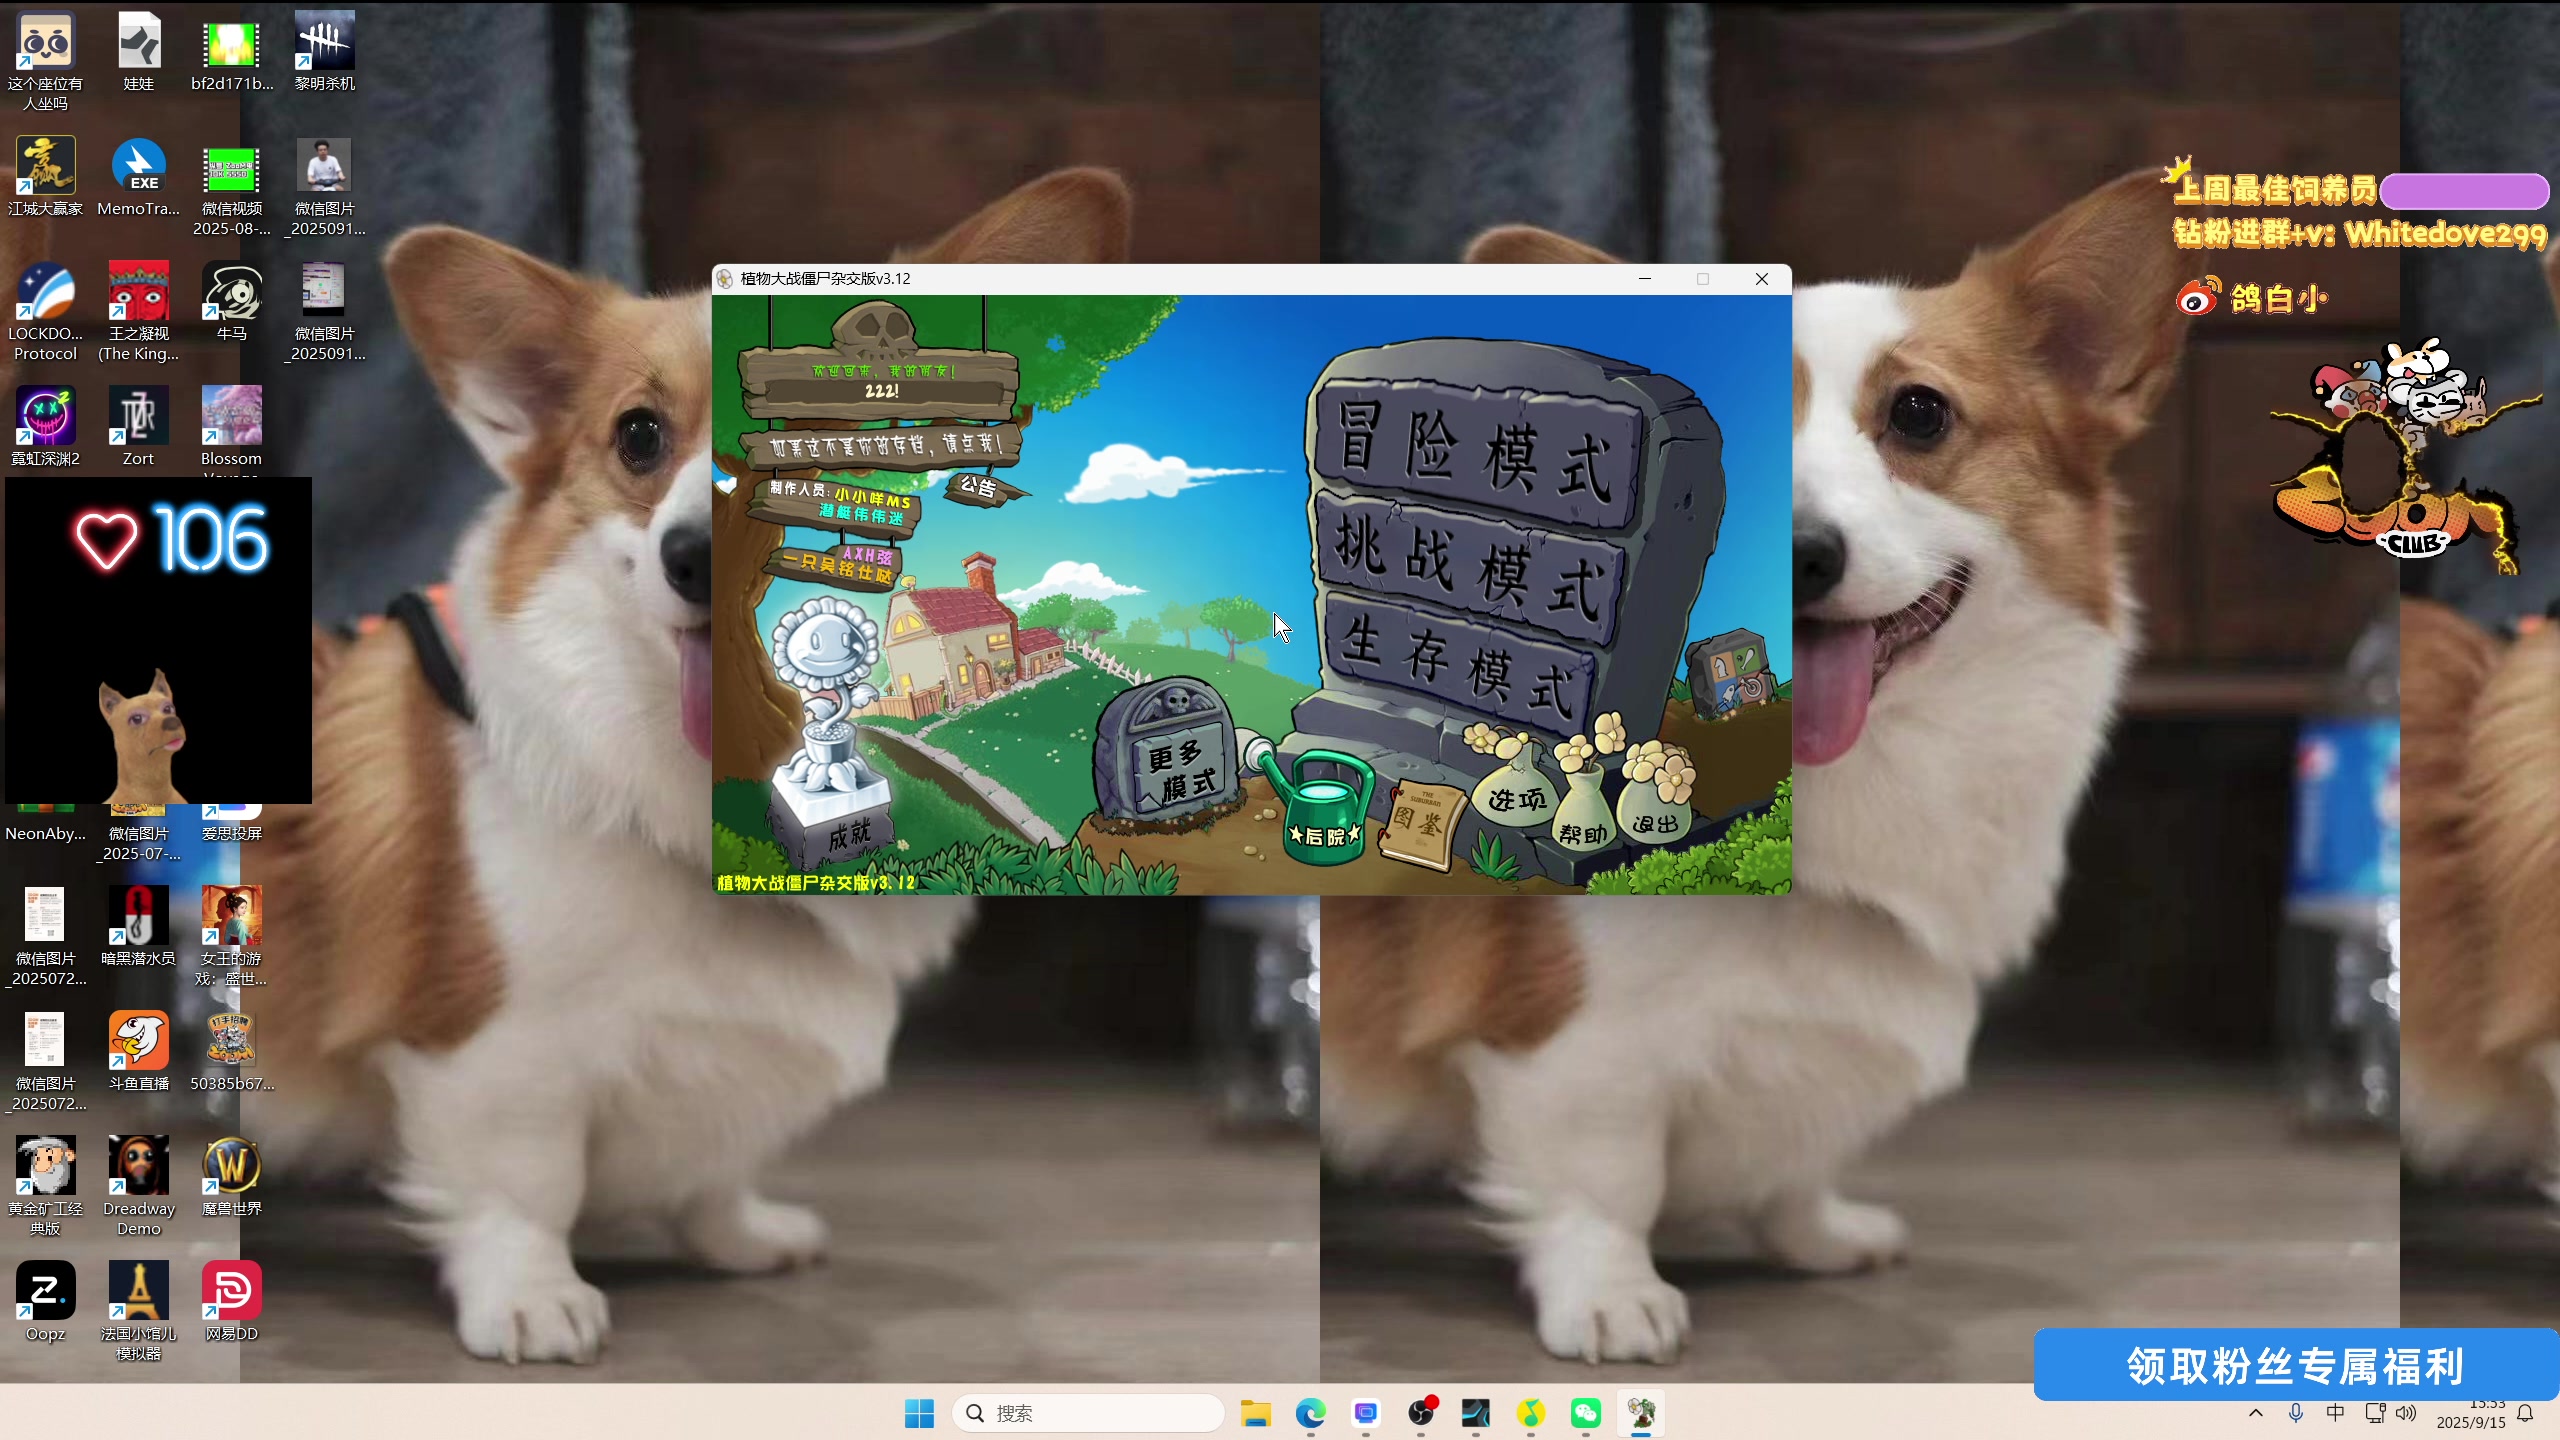This screenshot has width=2560, height=1440.
Task: Launch 法国小馆儿模拟器 shortcut
Action: click(138, 1312)
